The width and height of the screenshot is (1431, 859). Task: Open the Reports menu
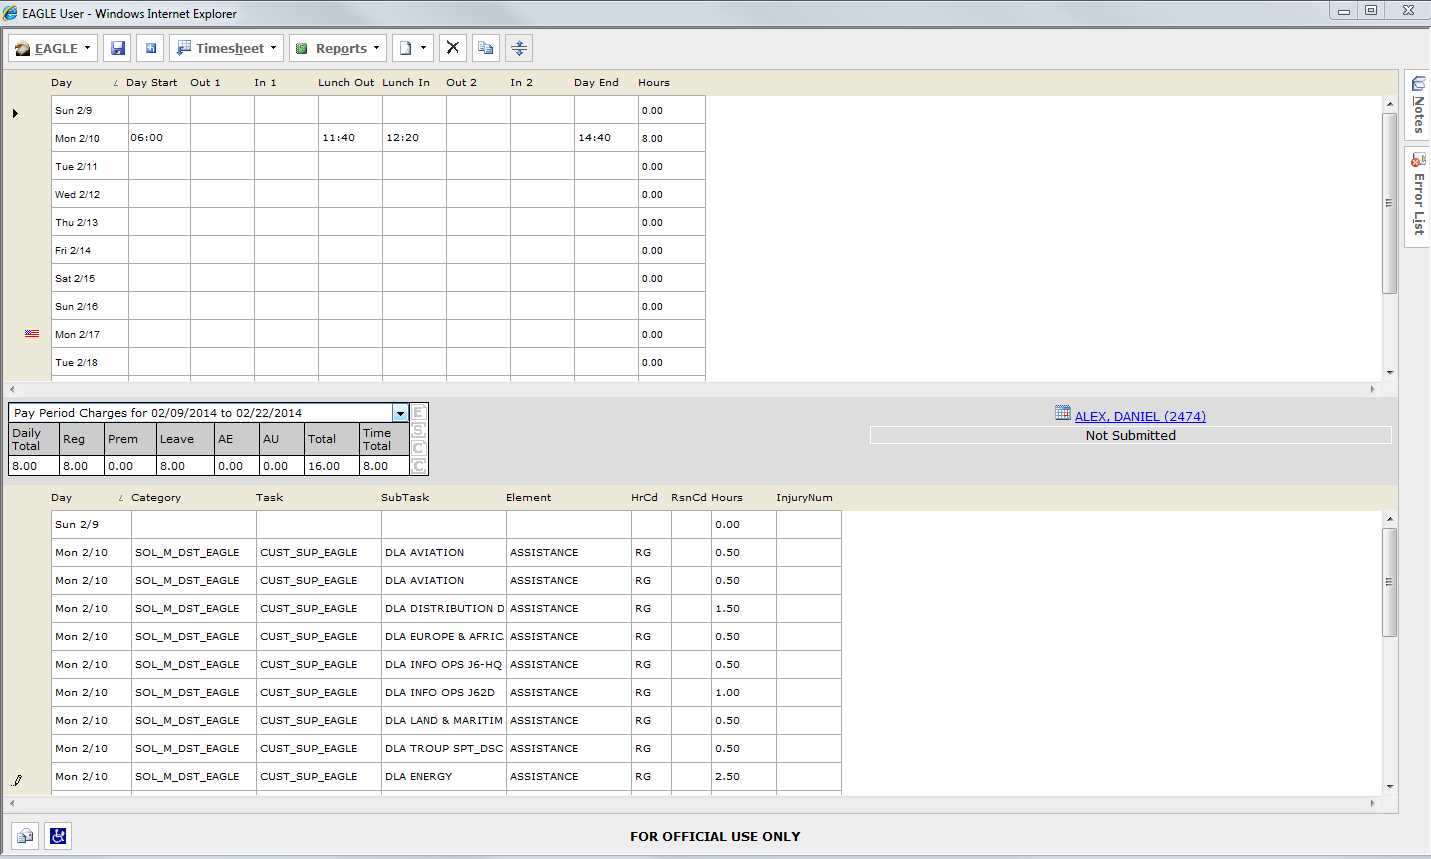(x=338, y=48)
